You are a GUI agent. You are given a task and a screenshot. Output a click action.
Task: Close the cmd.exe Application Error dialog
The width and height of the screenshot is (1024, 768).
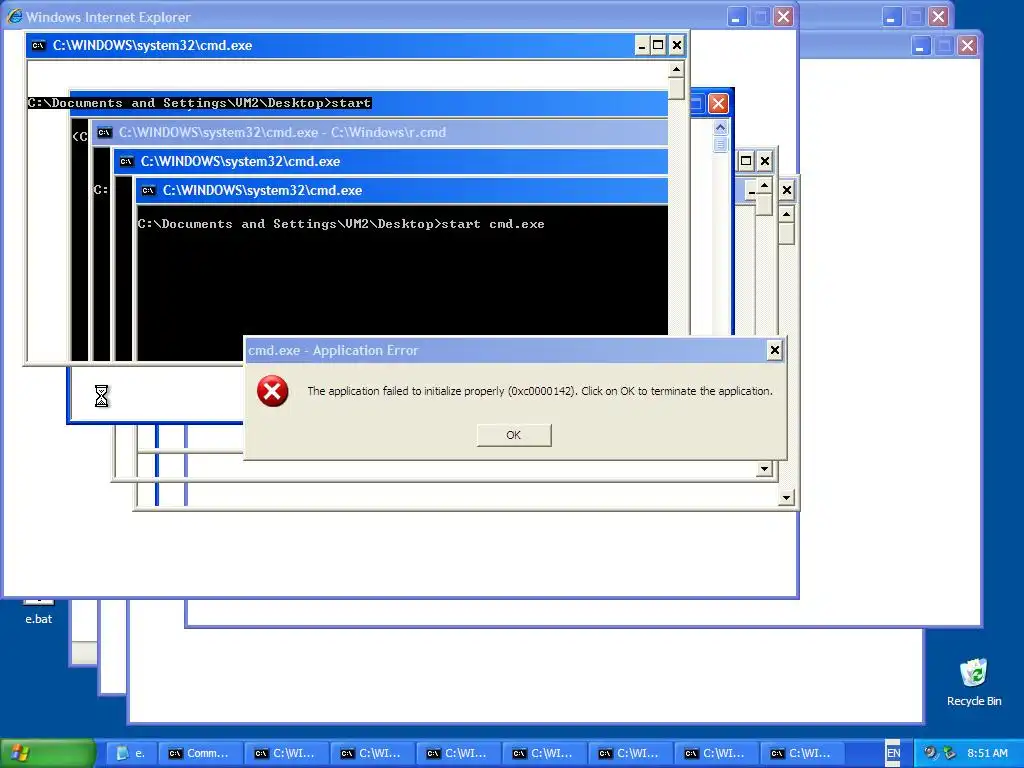[x=775, y=351]
